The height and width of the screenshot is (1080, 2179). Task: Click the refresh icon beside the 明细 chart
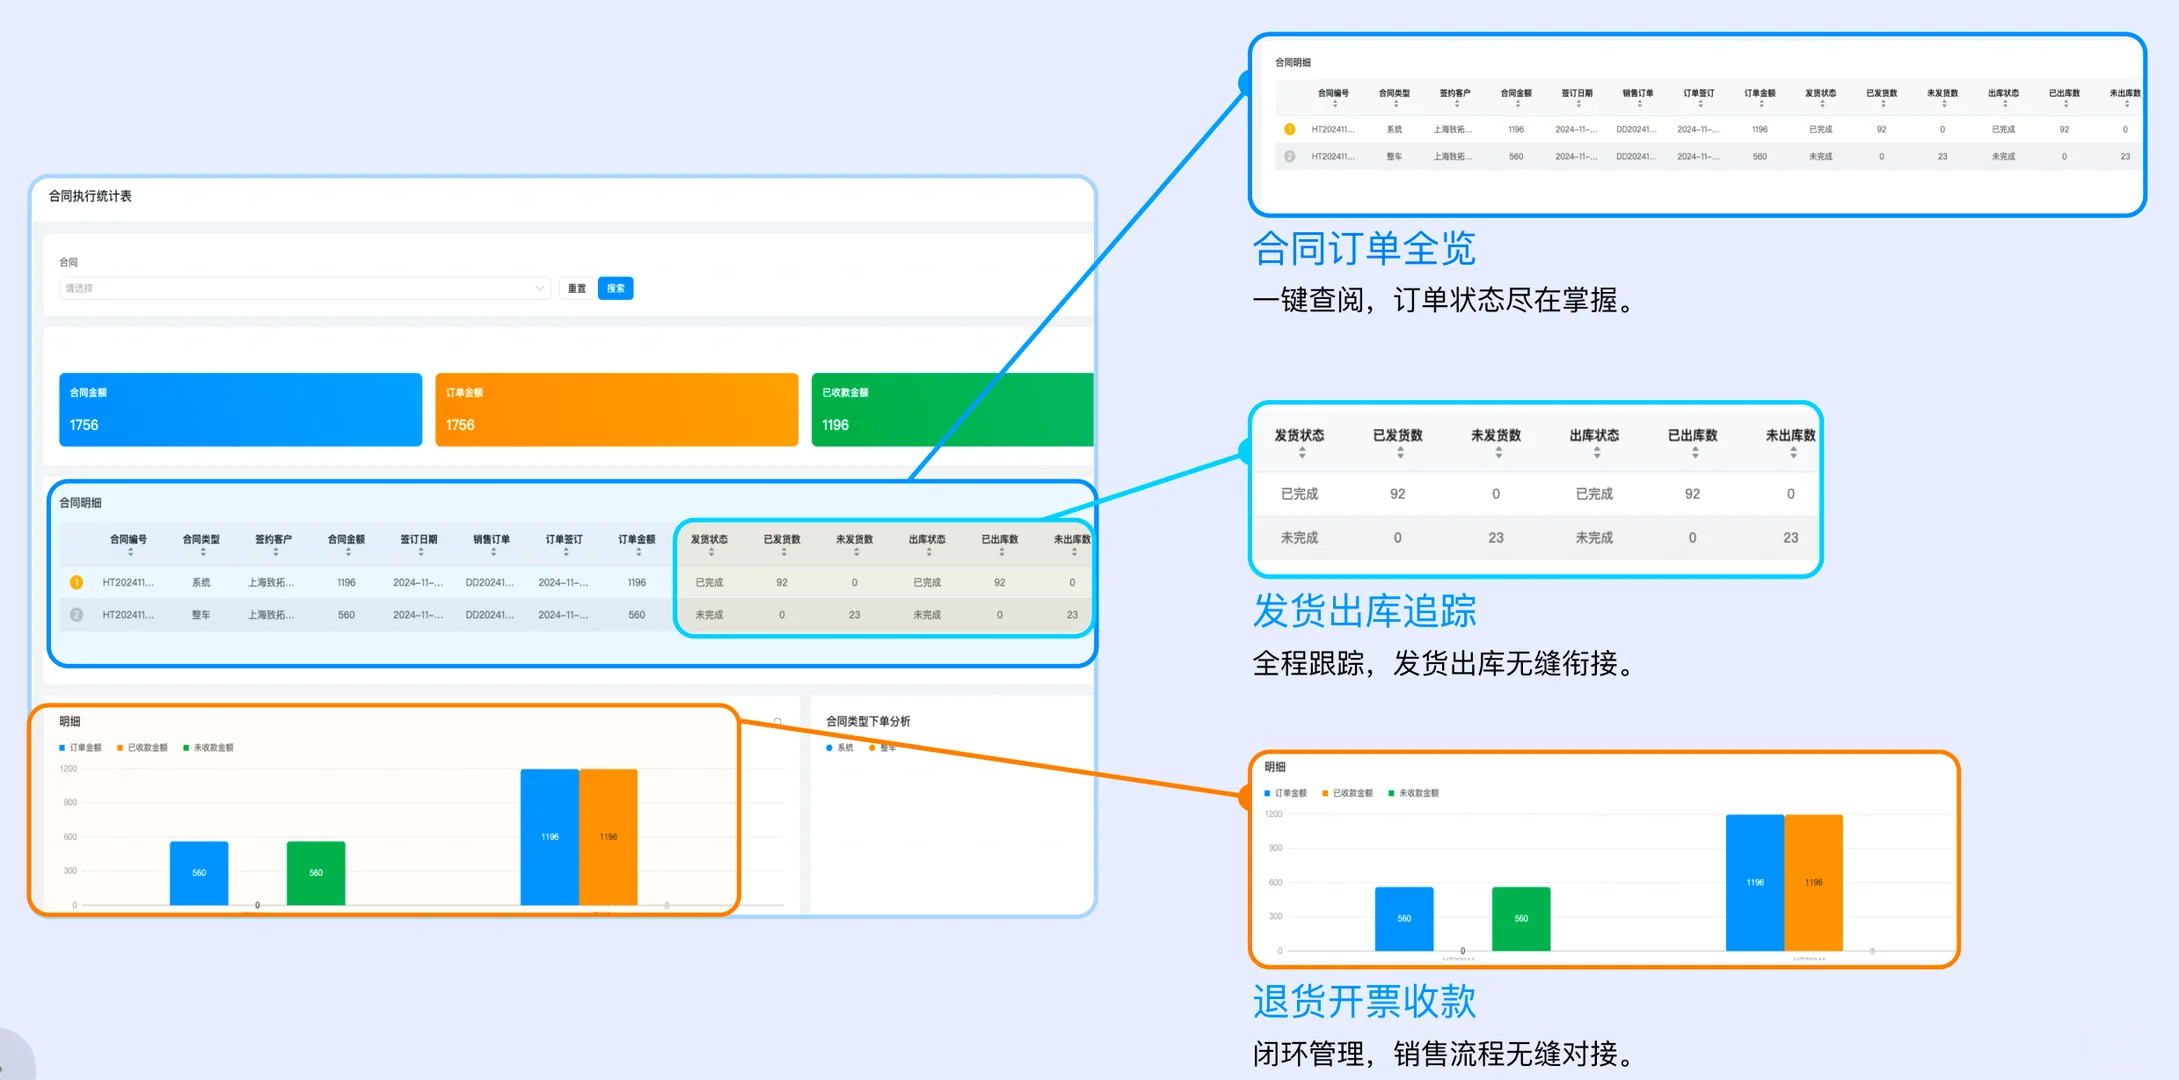pos(777,721)
